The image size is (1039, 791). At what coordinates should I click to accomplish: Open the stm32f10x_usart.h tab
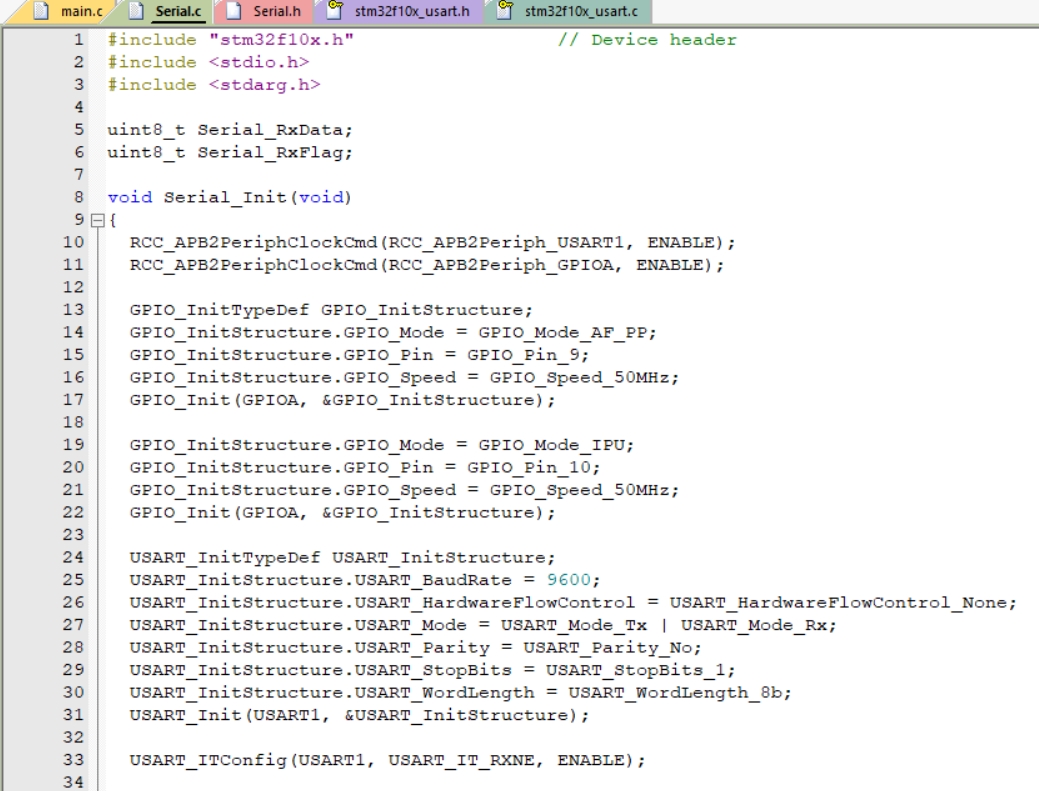click(x=400, y=11)
